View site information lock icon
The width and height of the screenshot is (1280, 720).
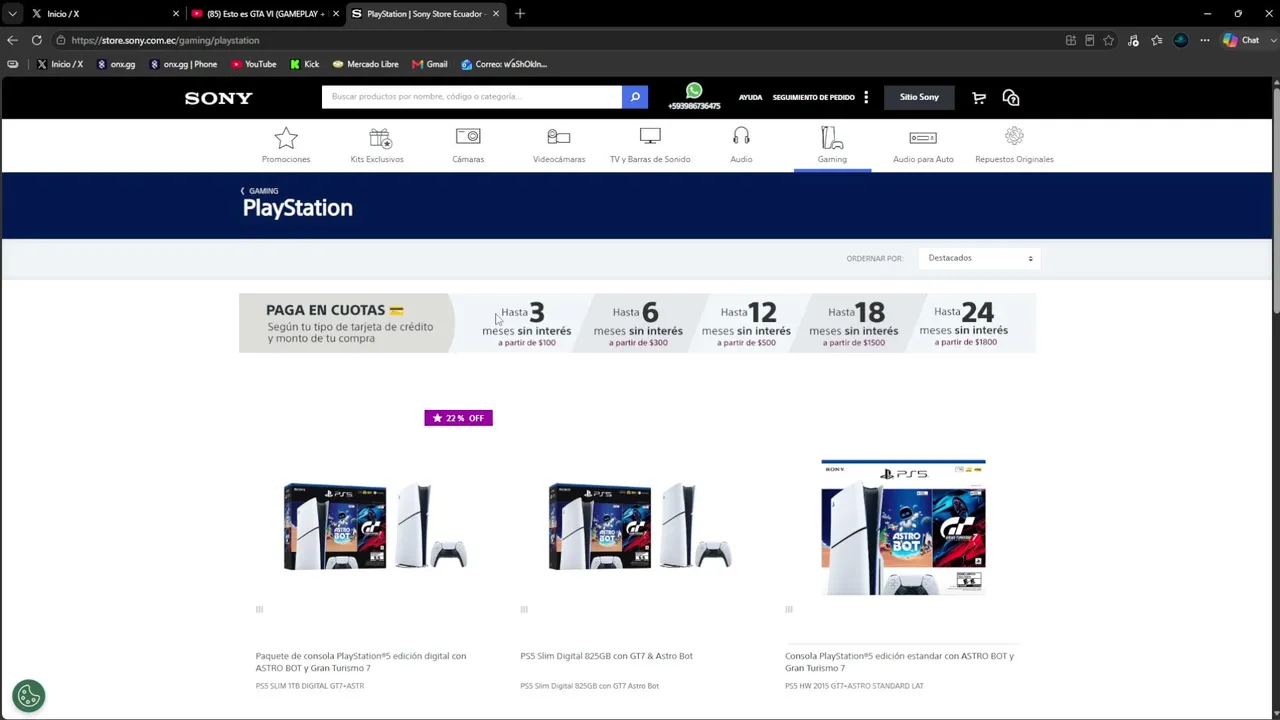tap(61, 40)
